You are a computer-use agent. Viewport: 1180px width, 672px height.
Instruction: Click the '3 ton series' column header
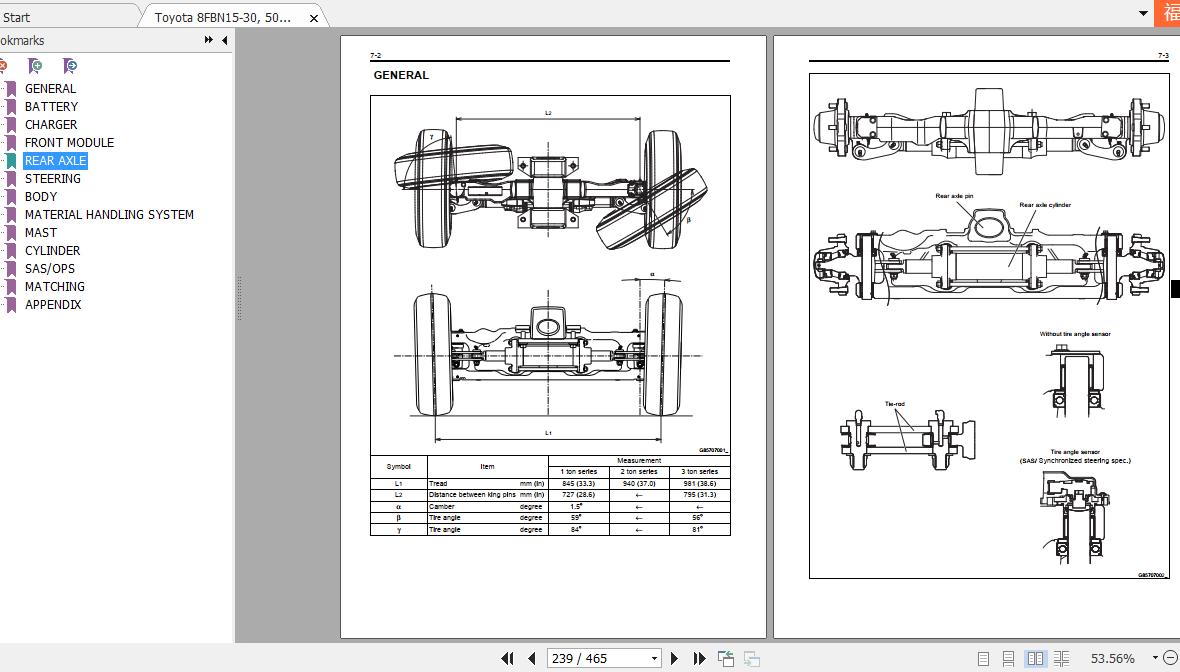coord(700,472)
